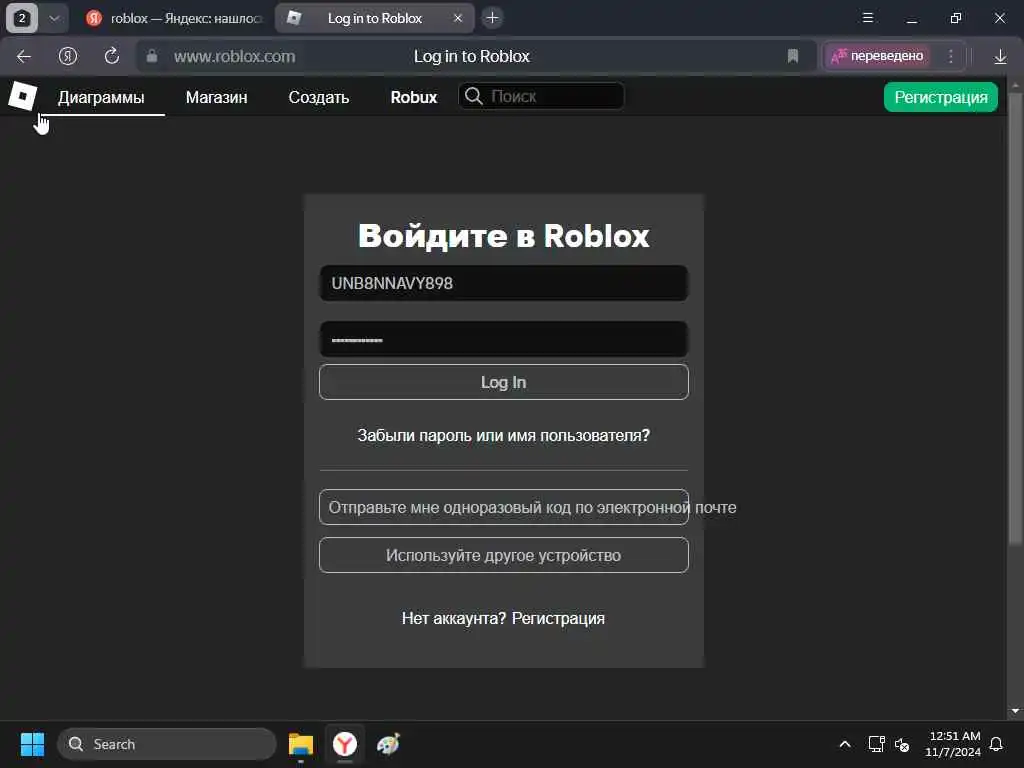1024x768 pixels.
Task: Click the переведено translation badge
Action: [878, 56]
